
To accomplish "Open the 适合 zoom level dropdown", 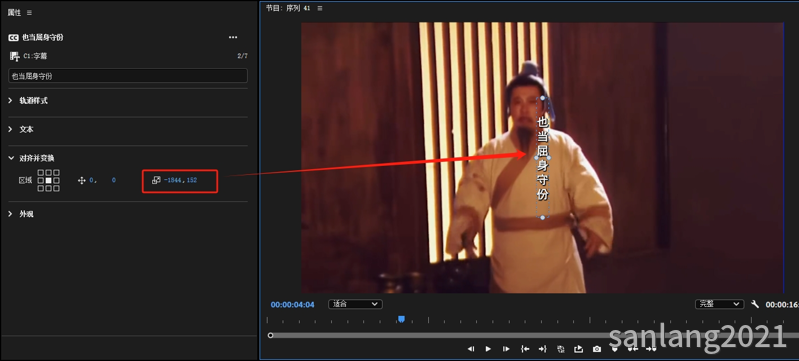I will click(x=355, y=304).
